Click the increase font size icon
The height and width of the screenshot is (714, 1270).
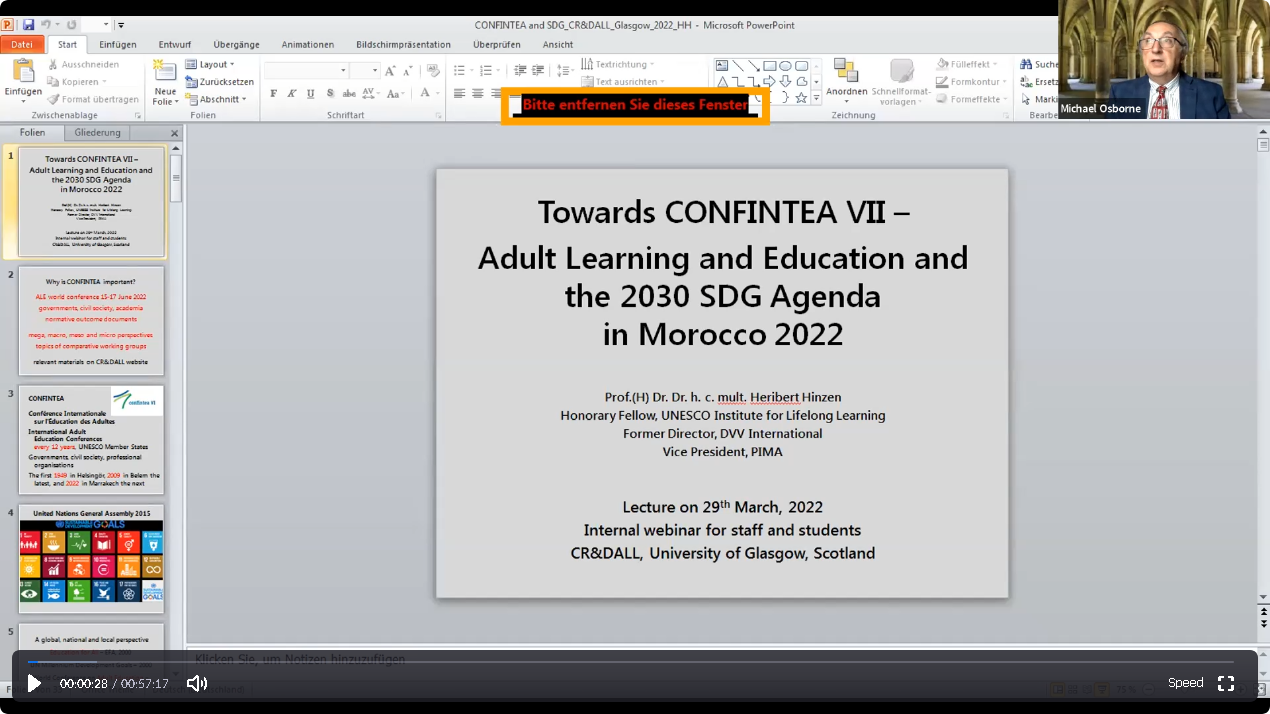pos(391,71)
